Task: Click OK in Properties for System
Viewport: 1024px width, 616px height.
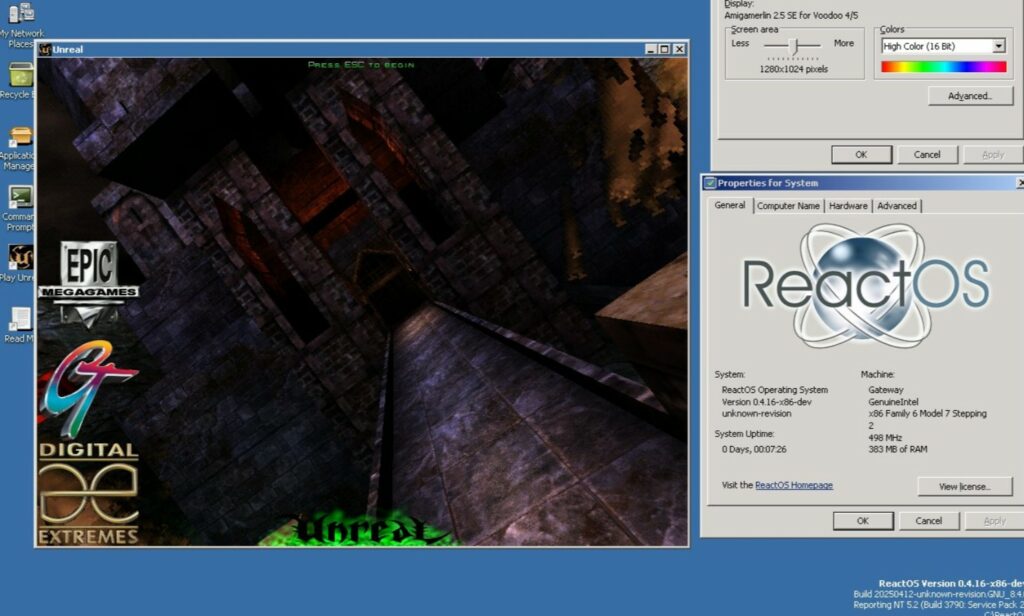Action: [863, 521]
